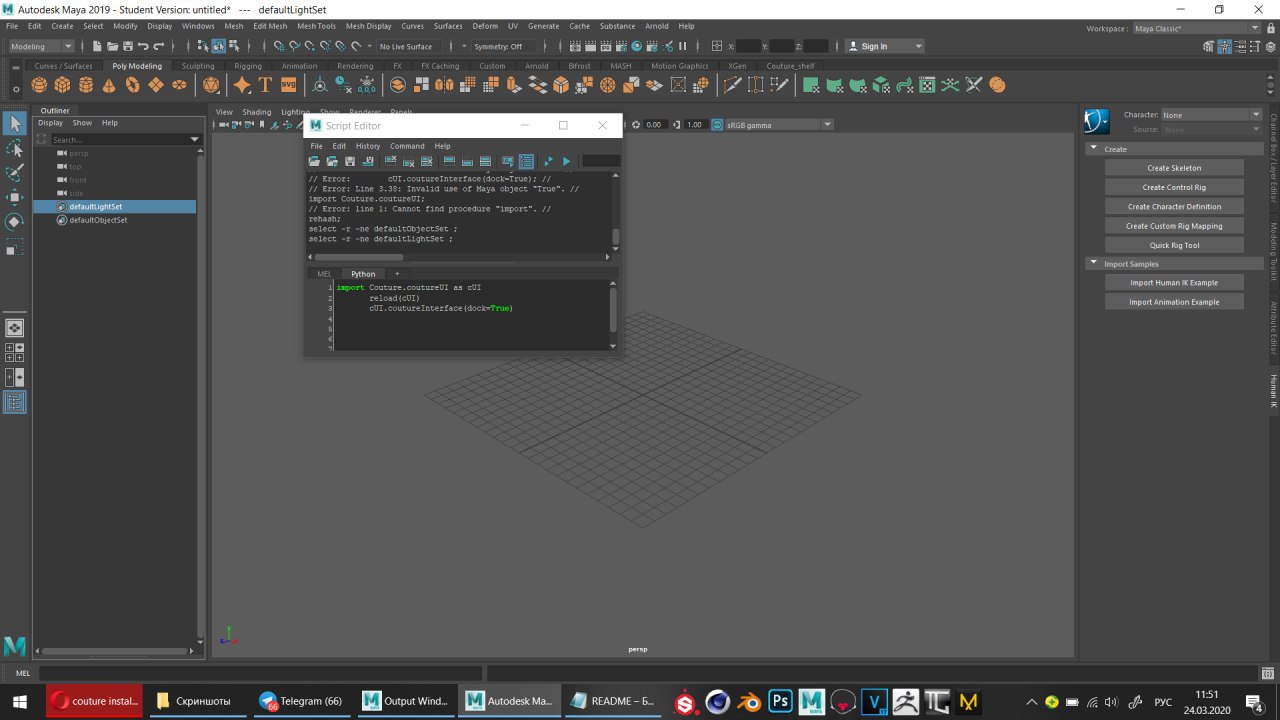The image size is (1280, 720).
Task: Expand the Character dropdown set to None
Action: click(x=1210, y=115)
